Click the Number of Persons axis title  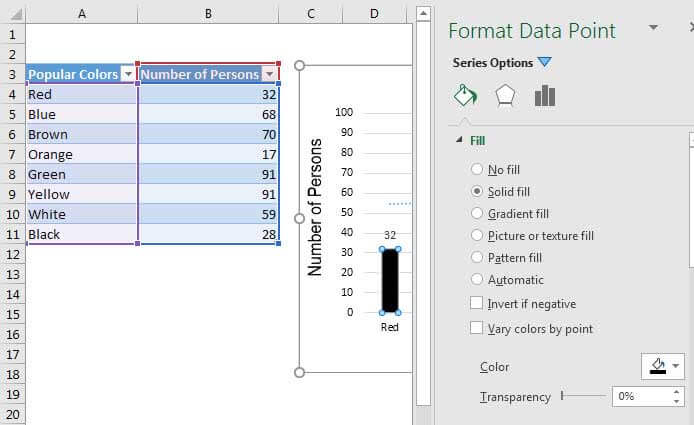tap(315, 207)
